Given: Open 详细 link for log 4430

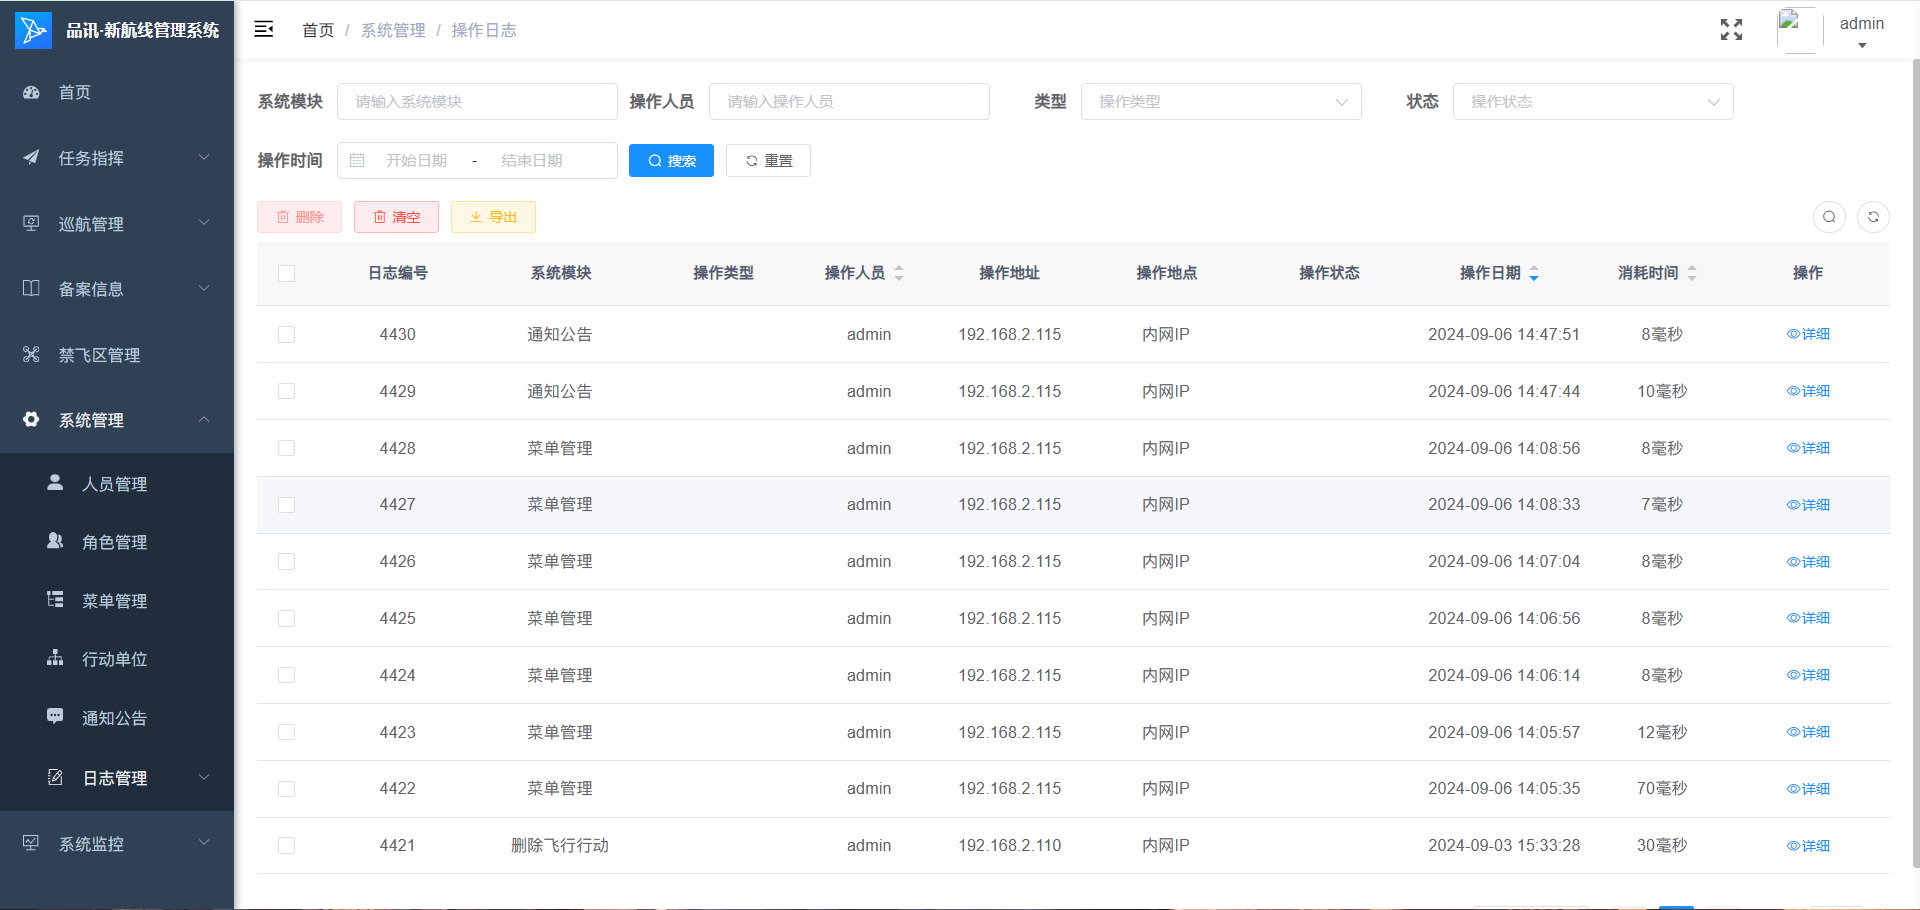Looking at the screenshot, I should pos(1808,334).
